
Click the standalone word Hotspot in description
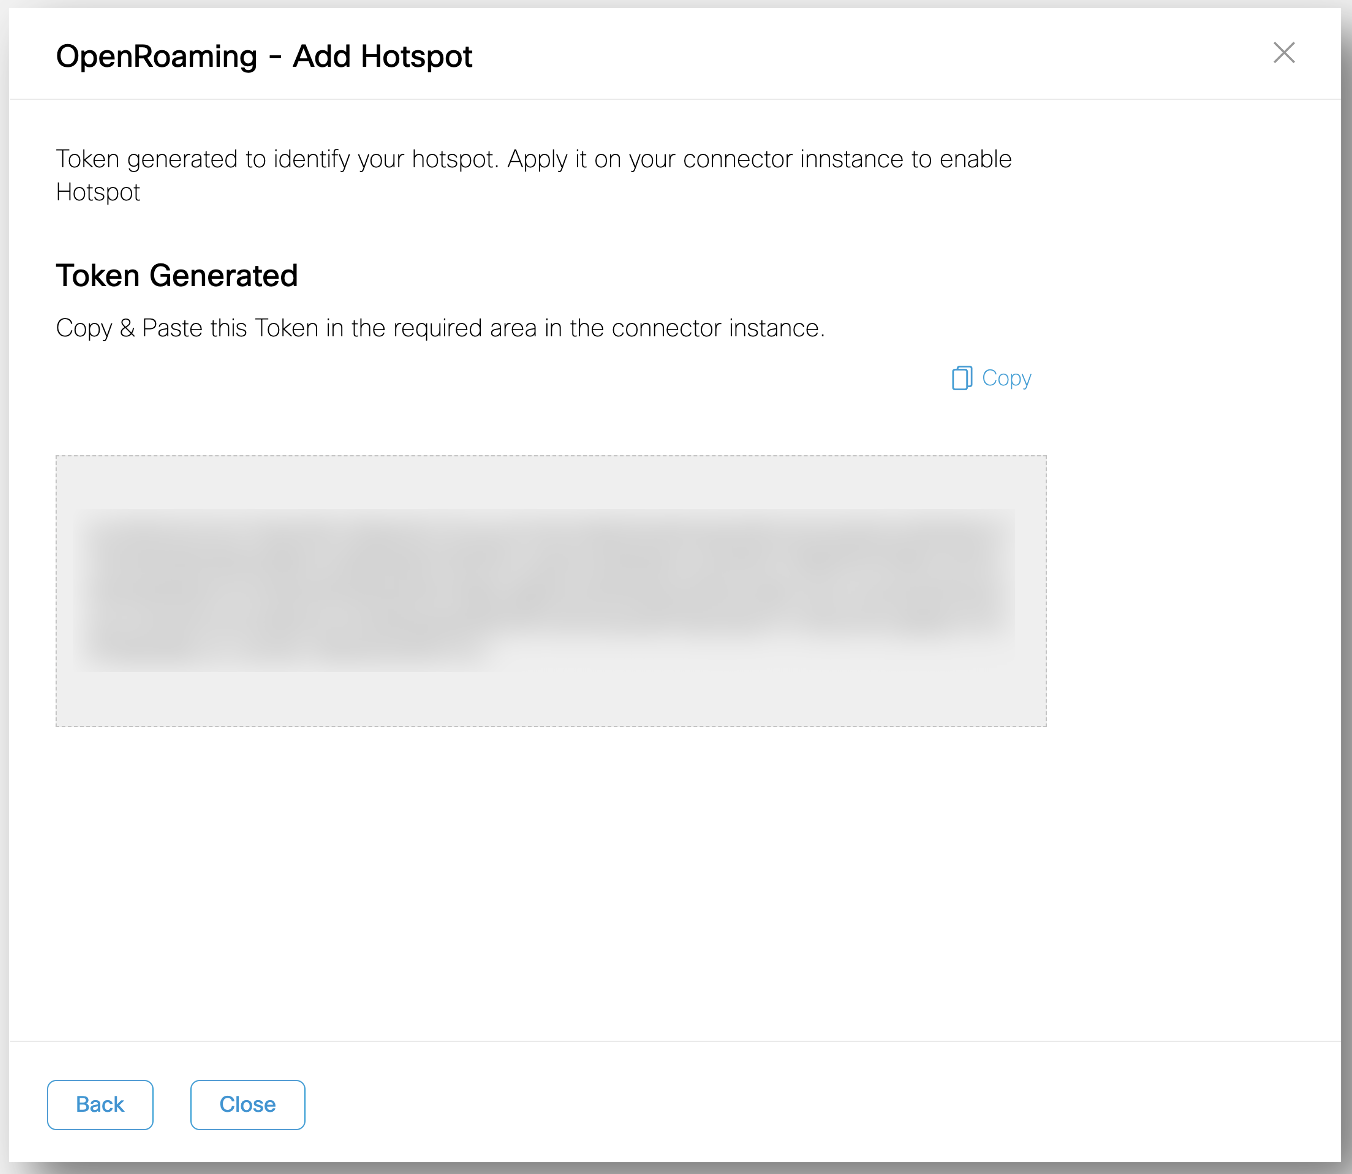(98, 193)
